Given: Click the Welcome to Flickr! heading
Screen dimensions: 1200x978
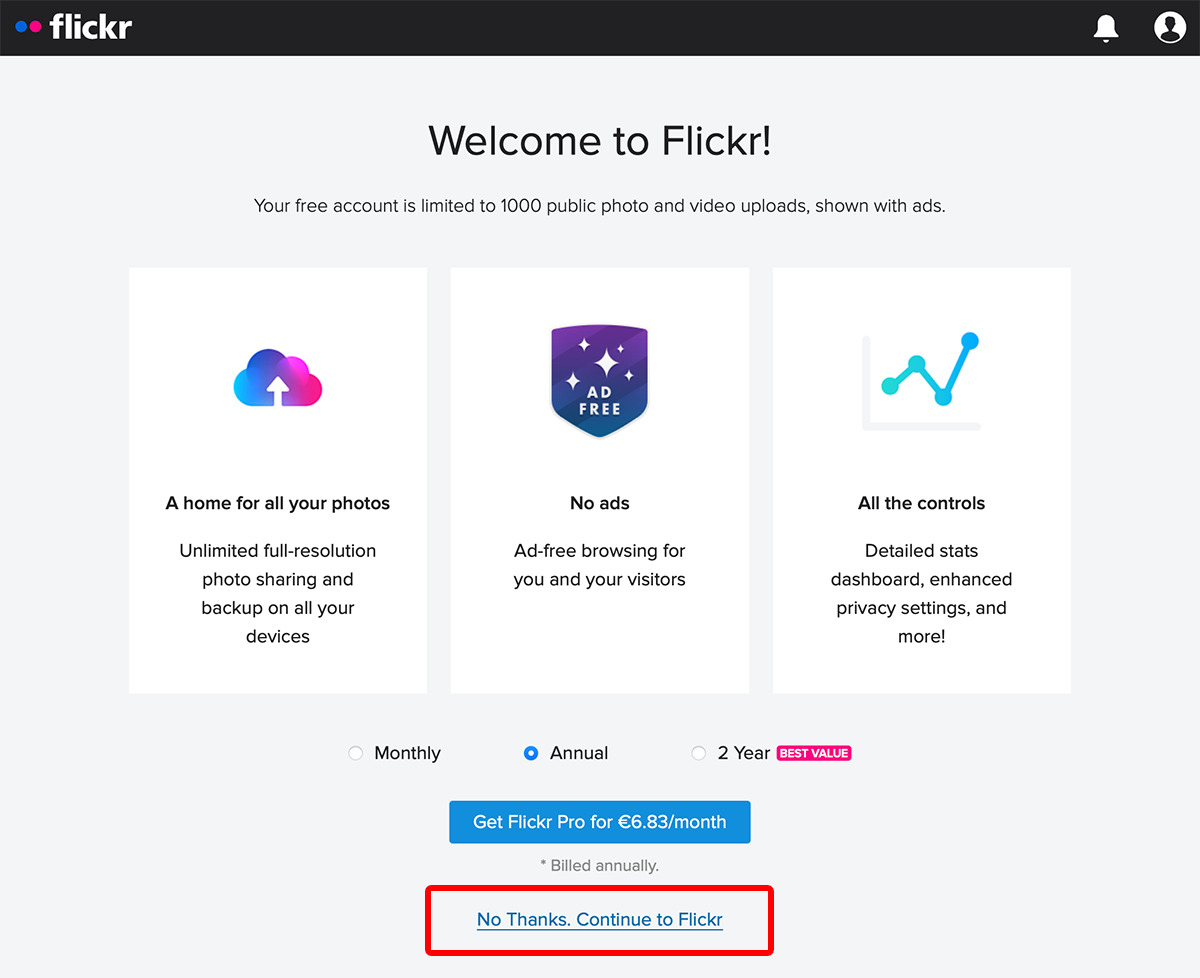Looking at the screenshot, I should click(600, 141).
